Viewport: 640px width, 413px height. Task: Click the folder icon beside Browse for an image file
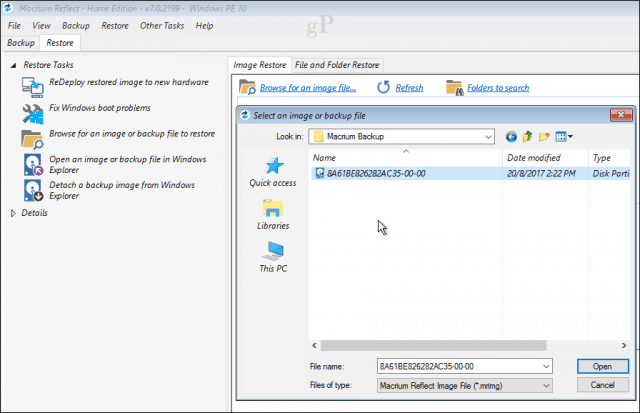[247, 87]
